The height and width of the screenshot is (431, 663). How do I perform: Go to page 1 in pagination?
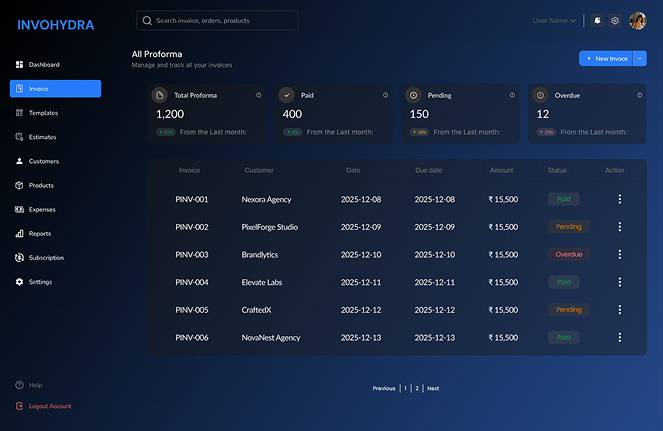[405, 388]
